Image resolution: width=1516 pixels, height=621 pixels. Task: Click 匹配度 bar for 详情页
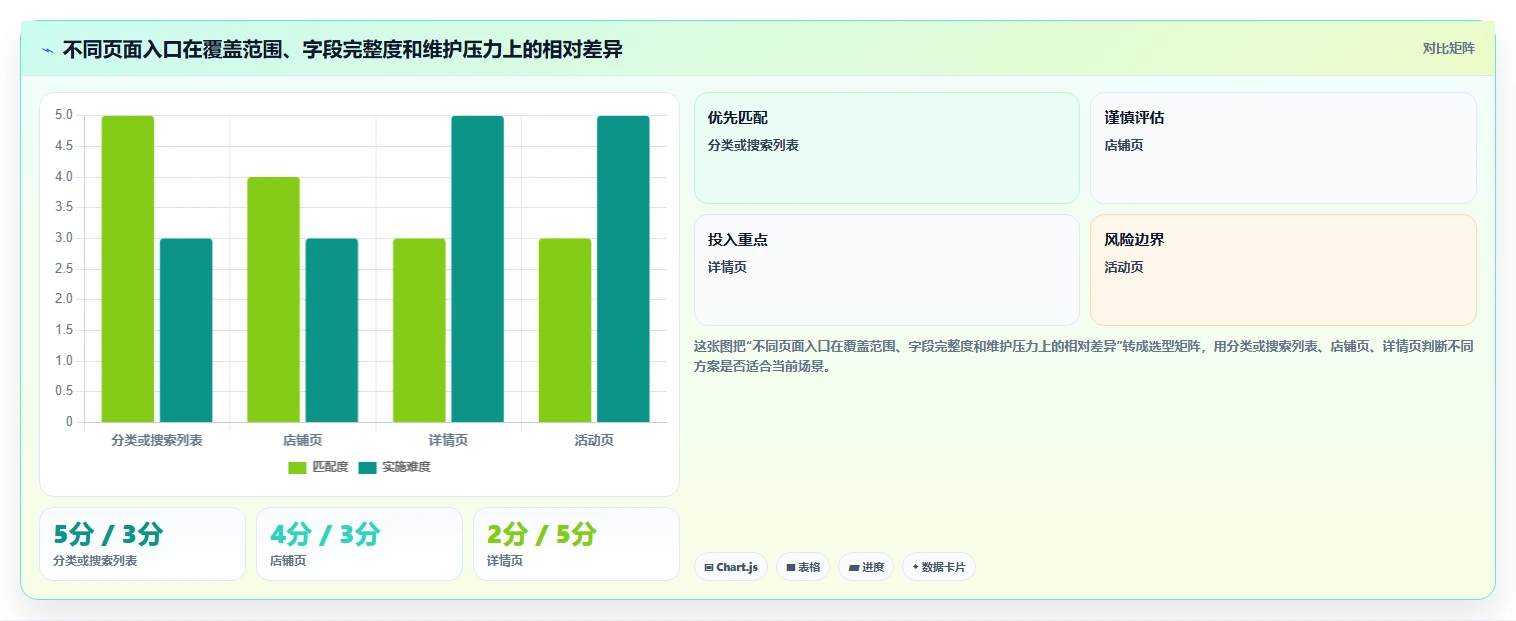pos(419,330)
